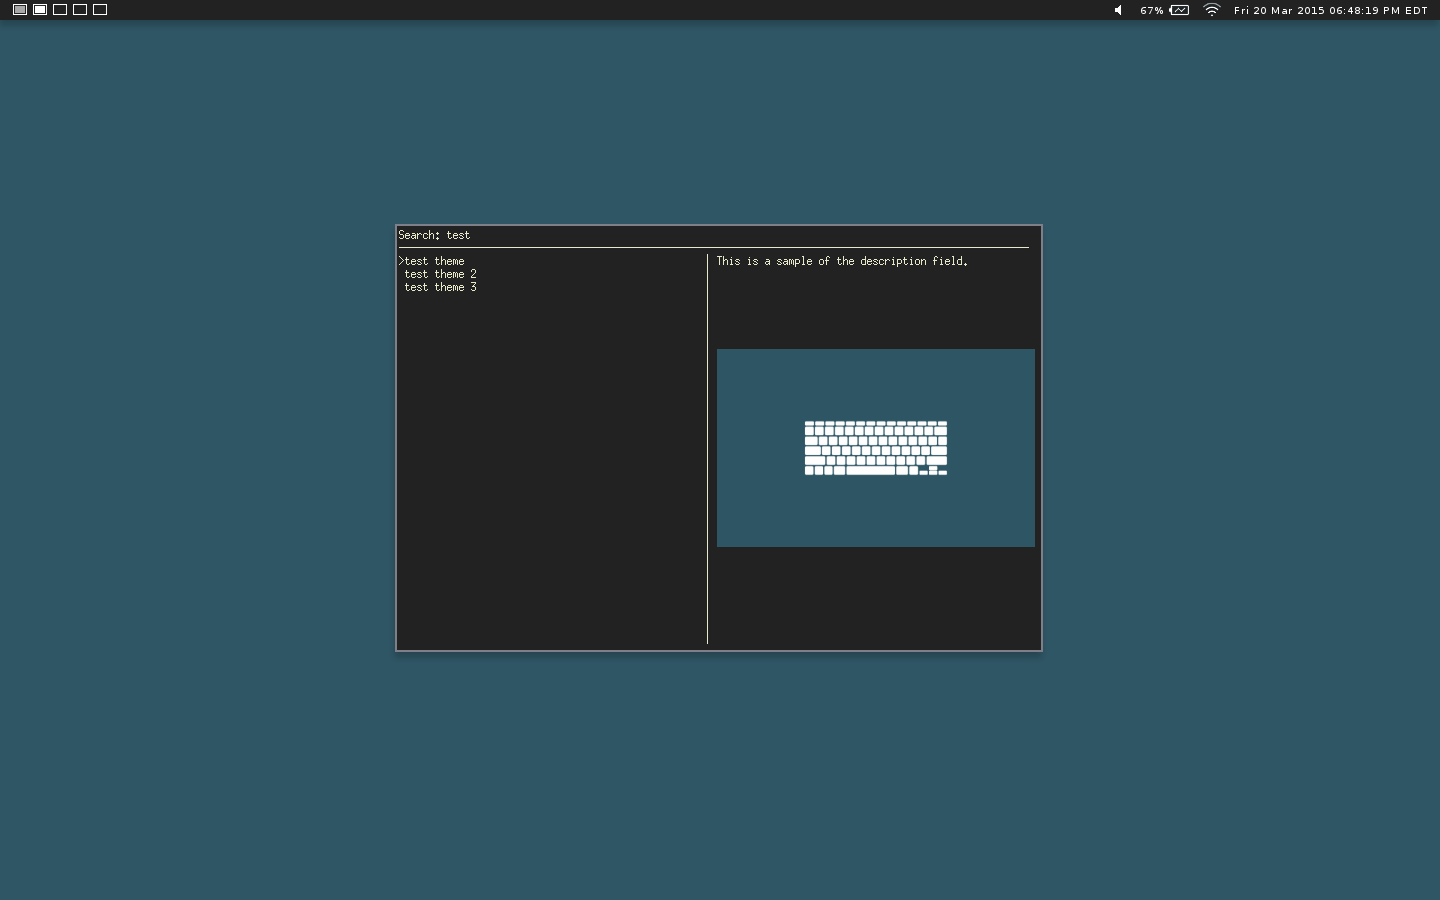
Task: Click the battery icon in top bar
Action: pyautogui.click(x=1180, y=10)
